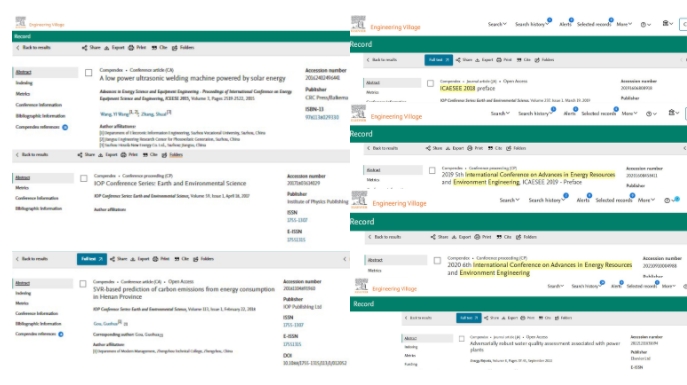Select checkbox next to SVR-based prediction article
This screenshot has height=385, width=687.
(x=83, y=284)
